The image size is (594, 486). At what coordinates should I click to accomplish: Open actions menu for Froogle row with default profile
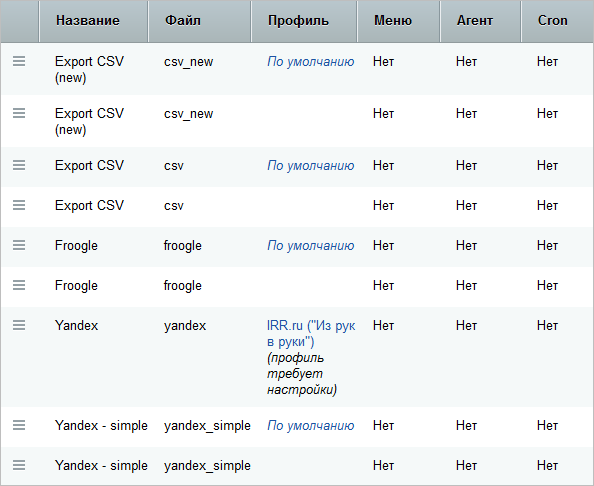click(19, 245)
